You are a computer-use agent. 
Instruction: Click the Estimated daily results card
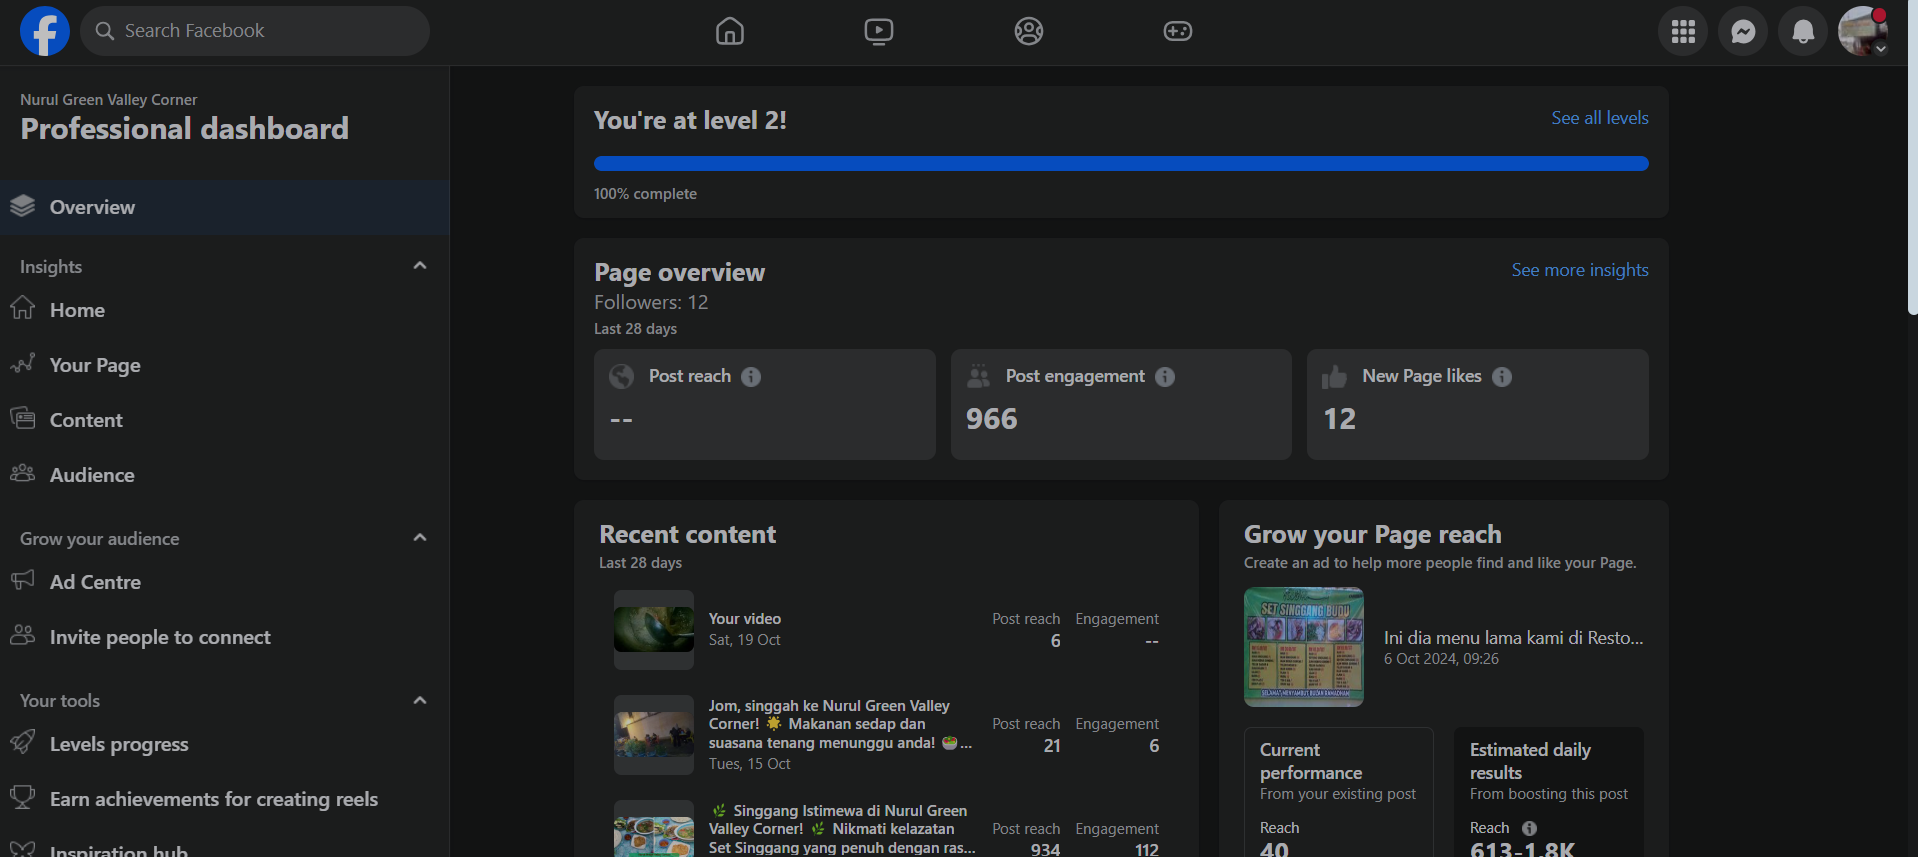(1549, 792)
